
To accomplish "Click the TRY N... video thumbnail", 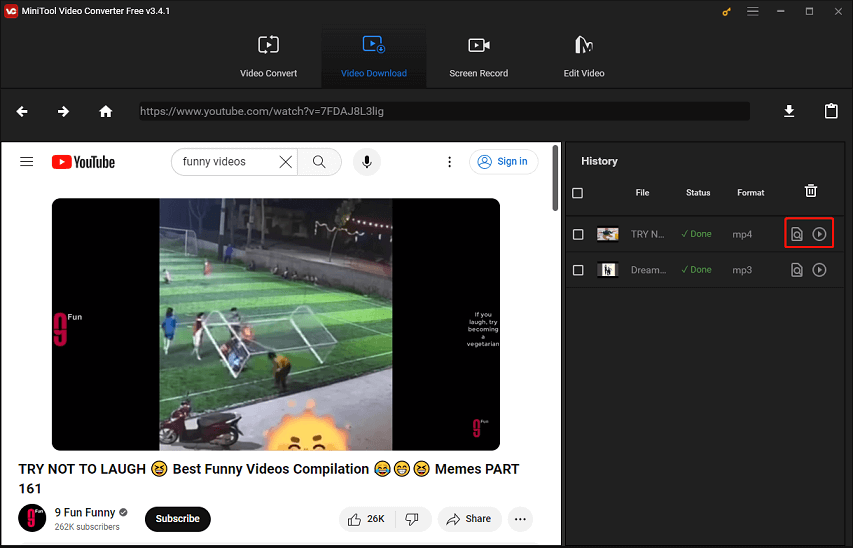I will [608, 234].
